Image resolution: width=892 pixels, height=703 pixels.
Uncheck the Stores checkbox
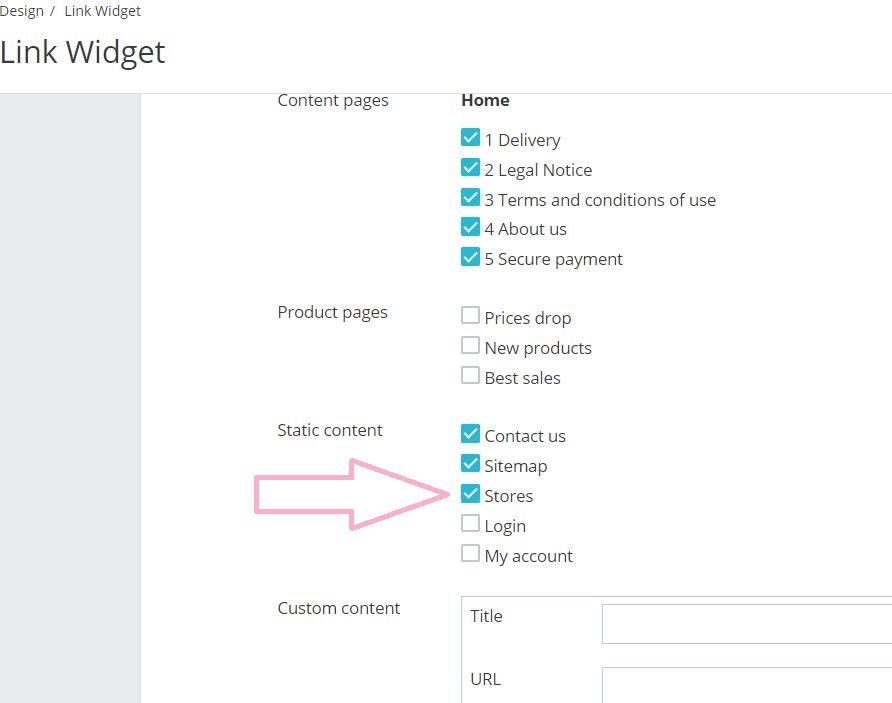click(x=470, y=494)
